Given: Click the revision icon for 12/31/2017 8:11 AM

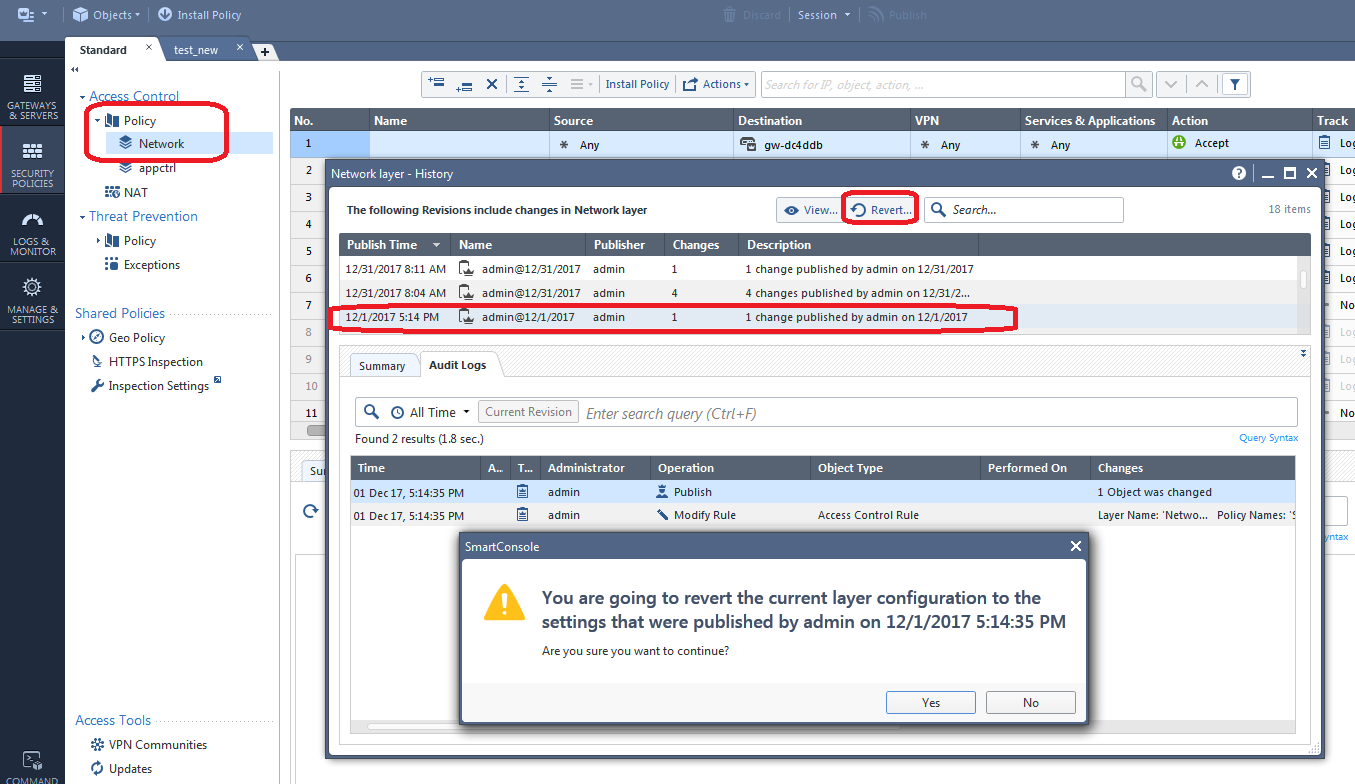Looking at the screenshot, I should pos(466,269).
